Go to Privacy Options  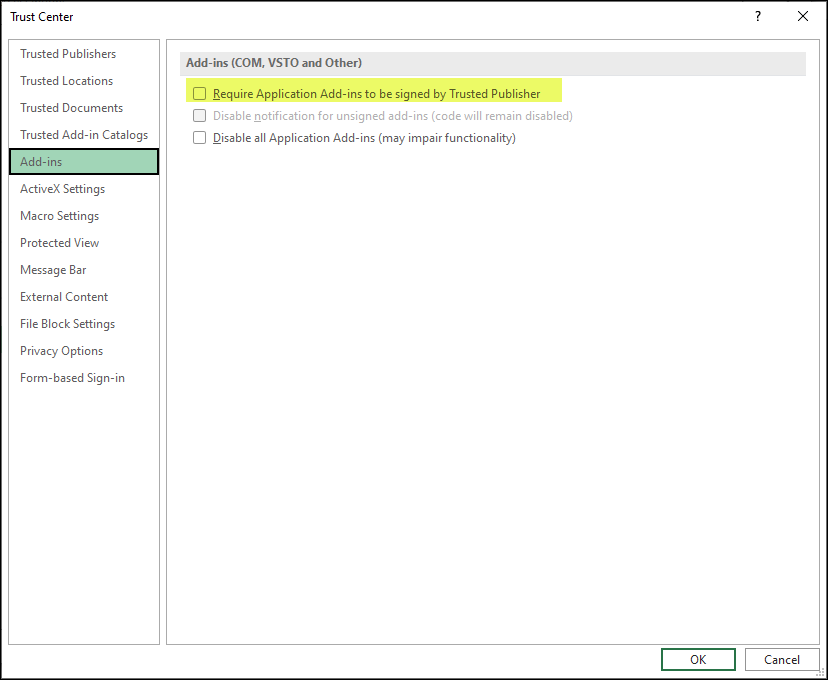pyautogui.click(x=84, y=351)
